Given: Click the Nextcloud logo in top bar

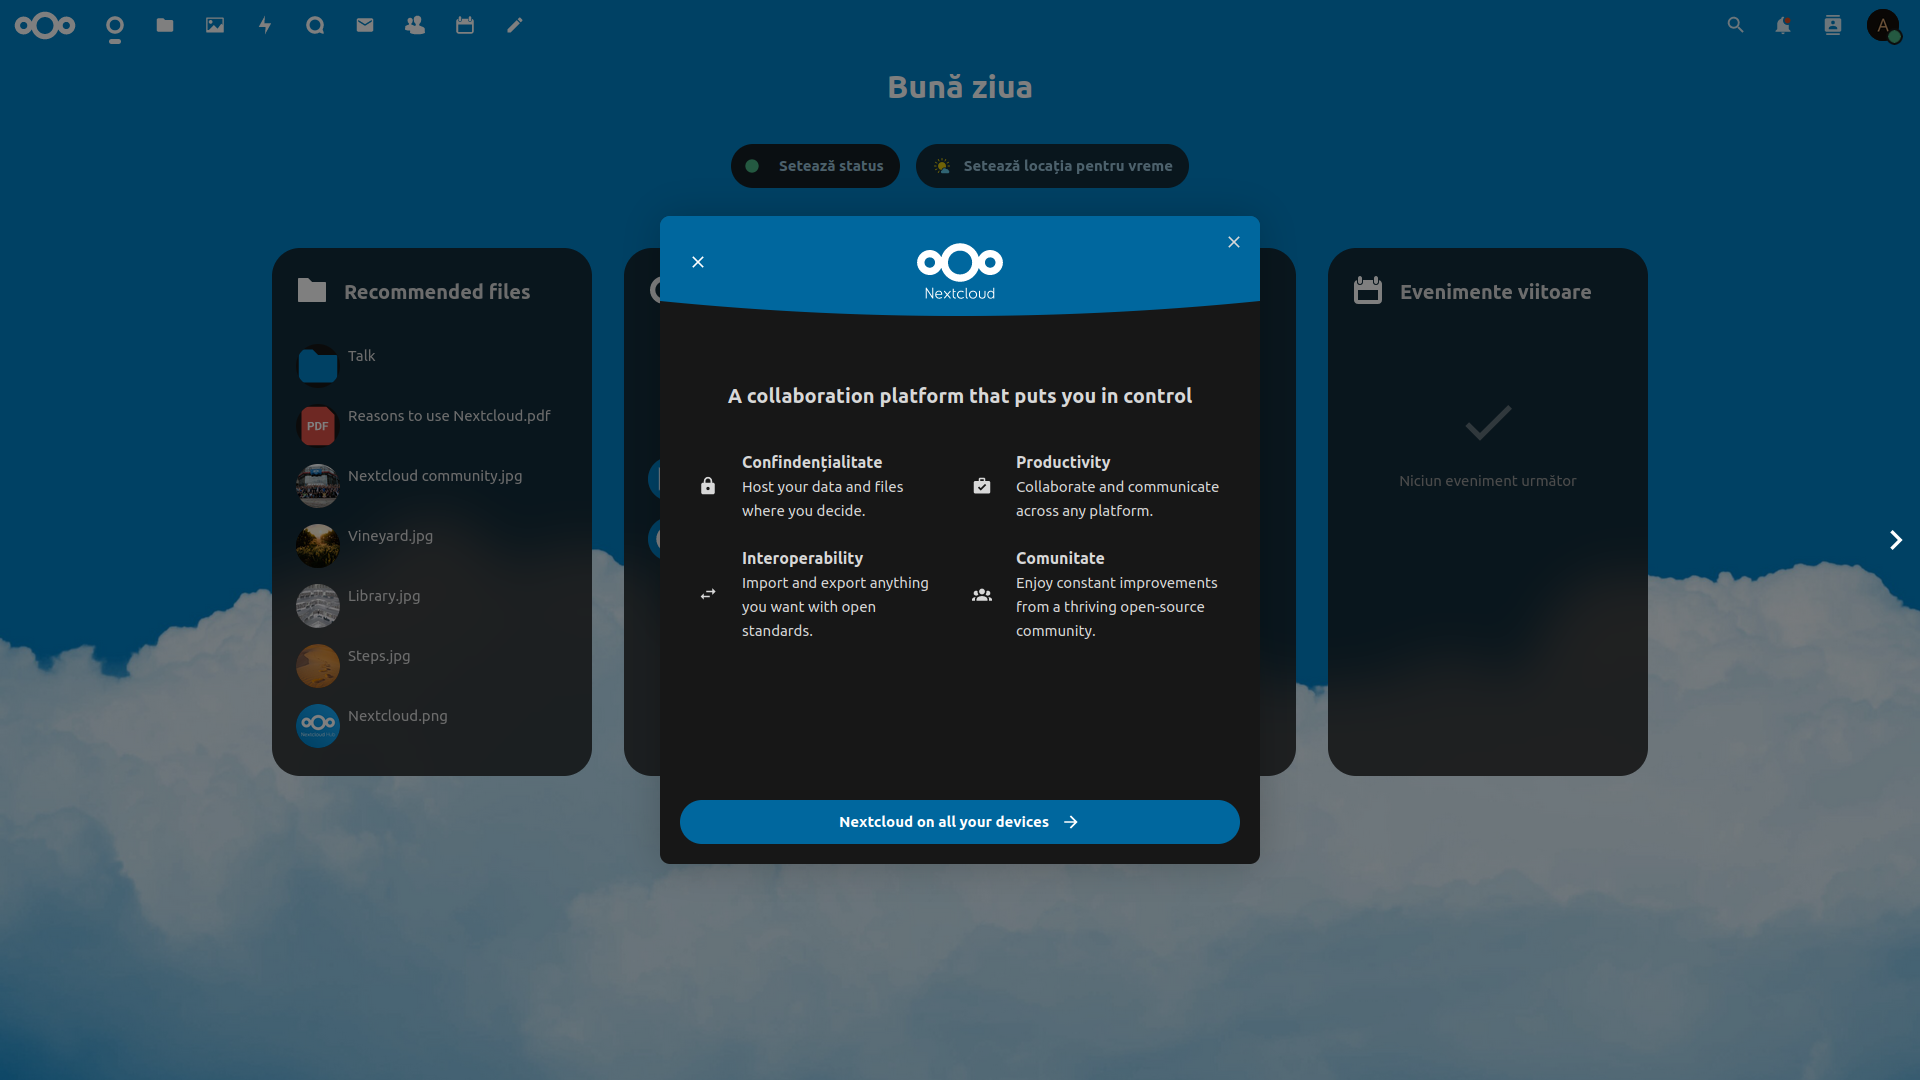Looking at the screenshot, I should click(45, 26).
